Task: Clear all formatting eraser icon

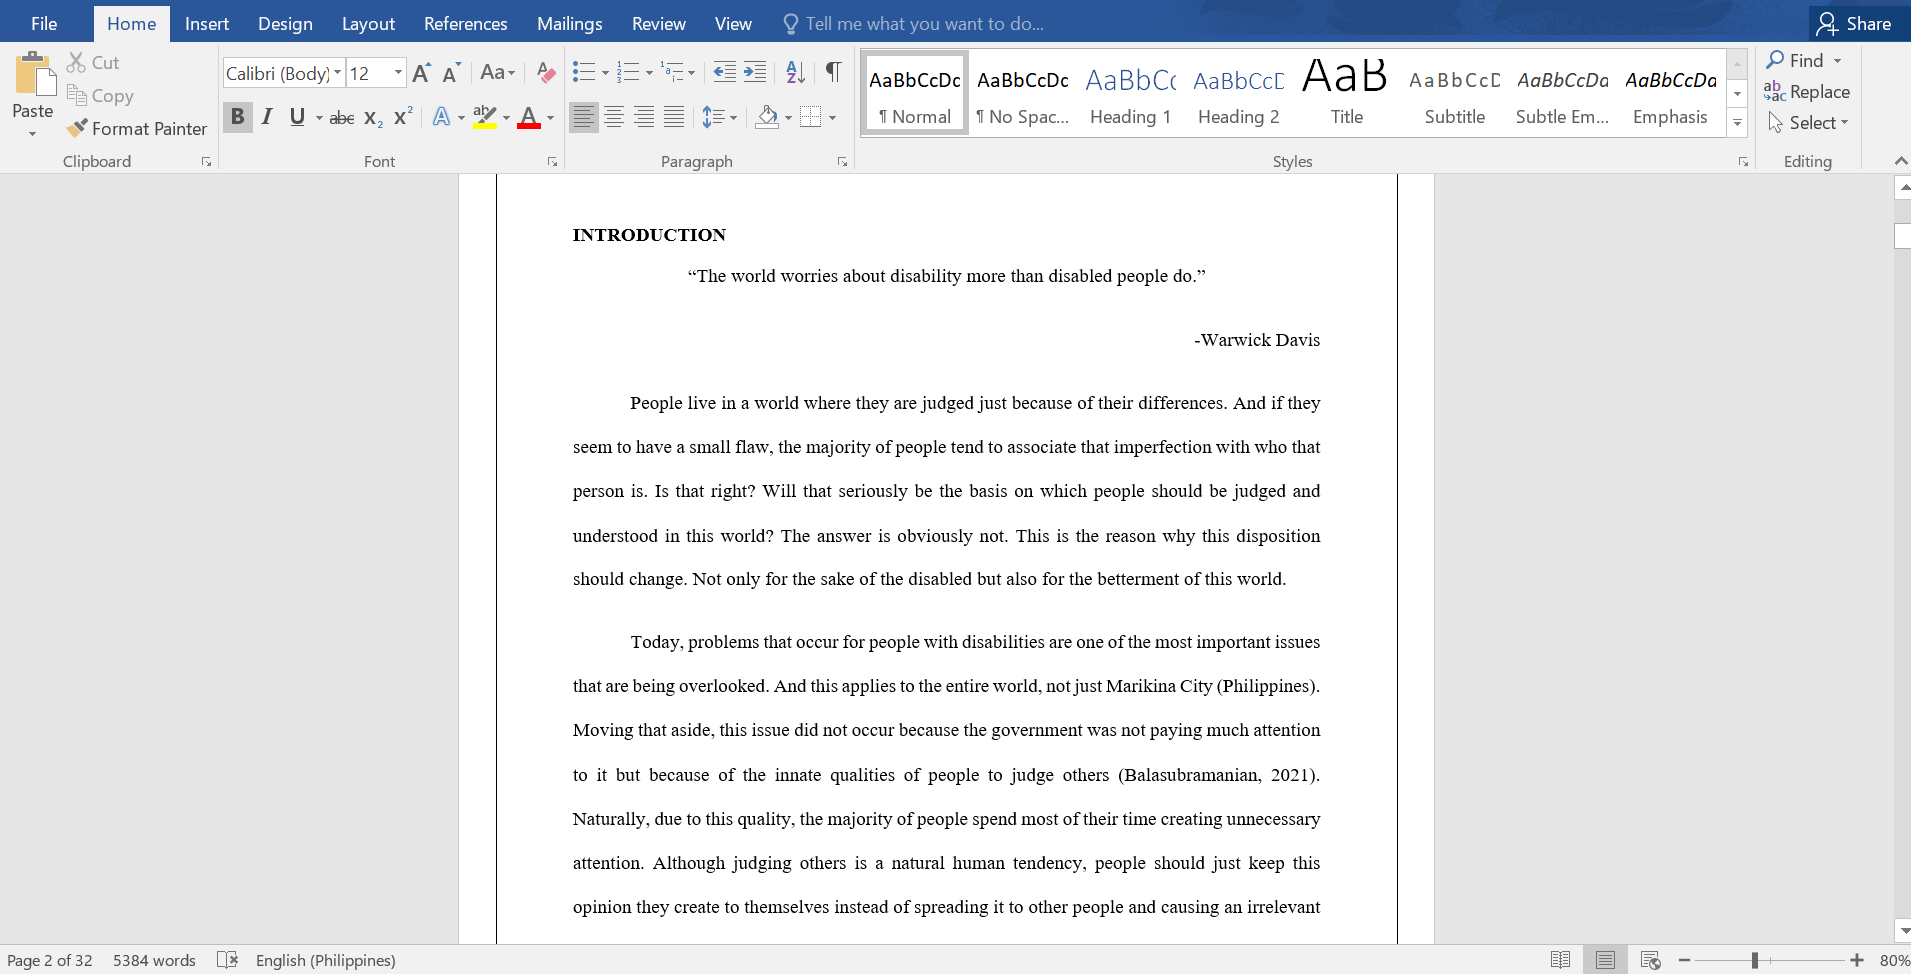Action: click(545, 73)
